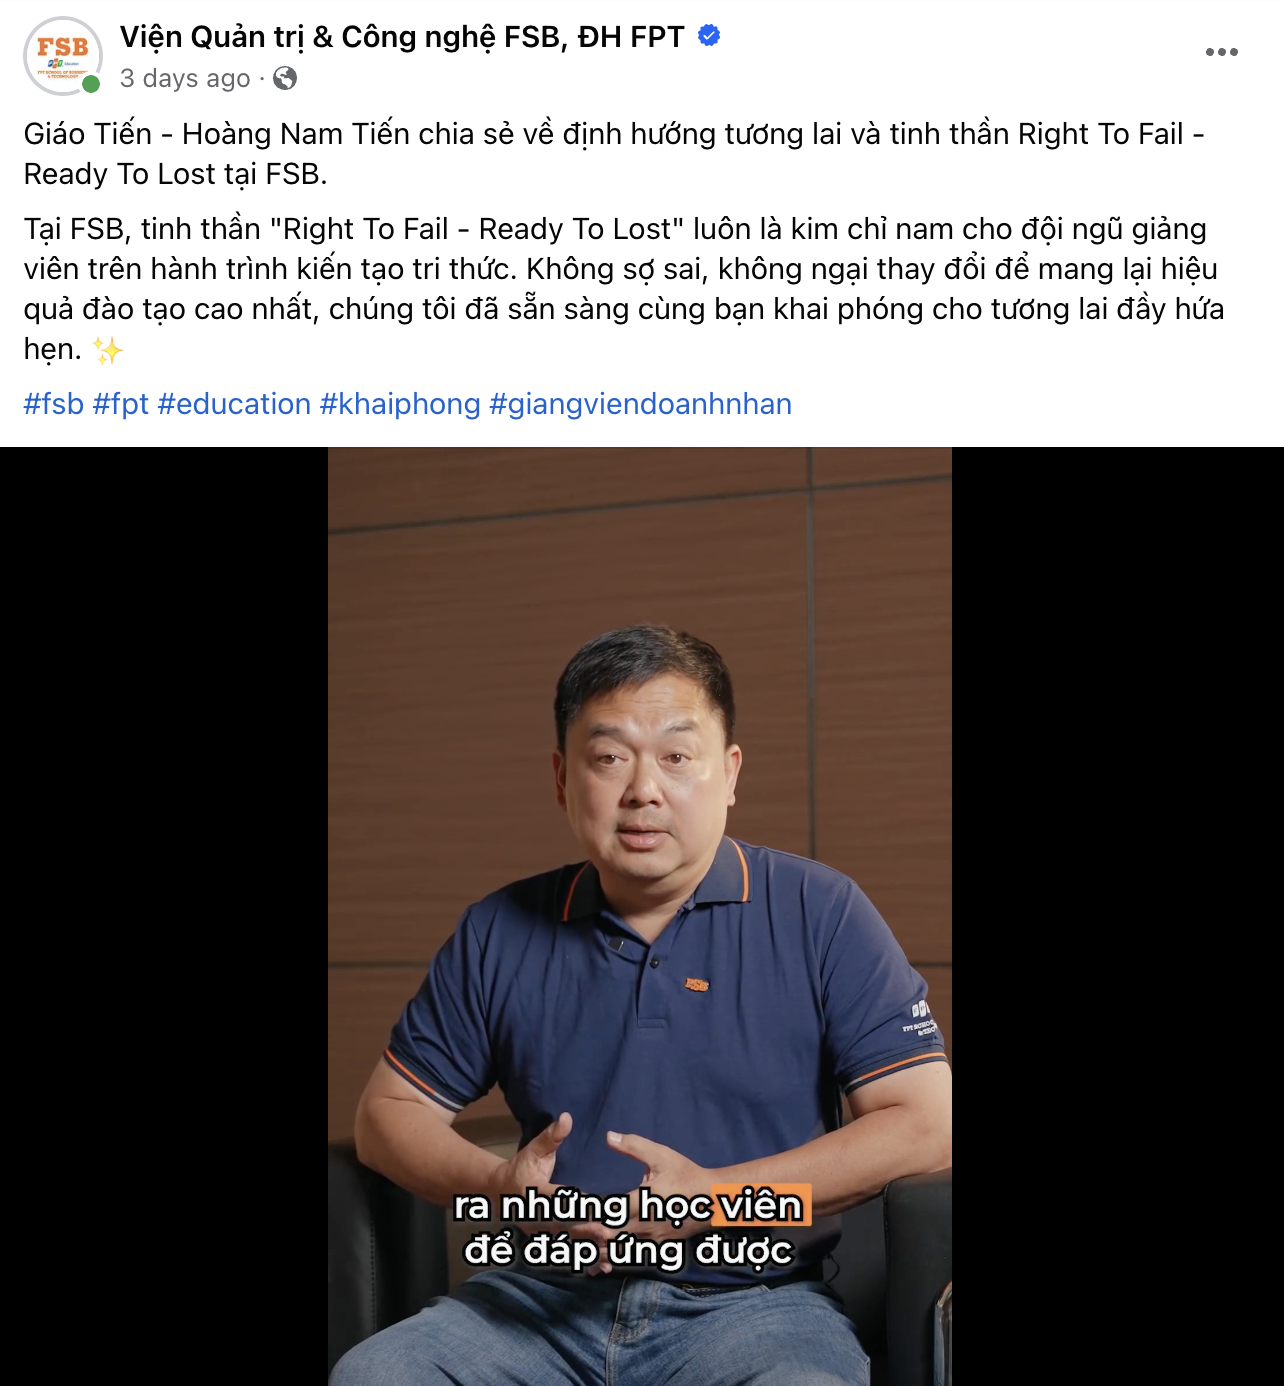Click the green online status dot
Viewport: 1284px width, 1386px height.
(91, 84)
